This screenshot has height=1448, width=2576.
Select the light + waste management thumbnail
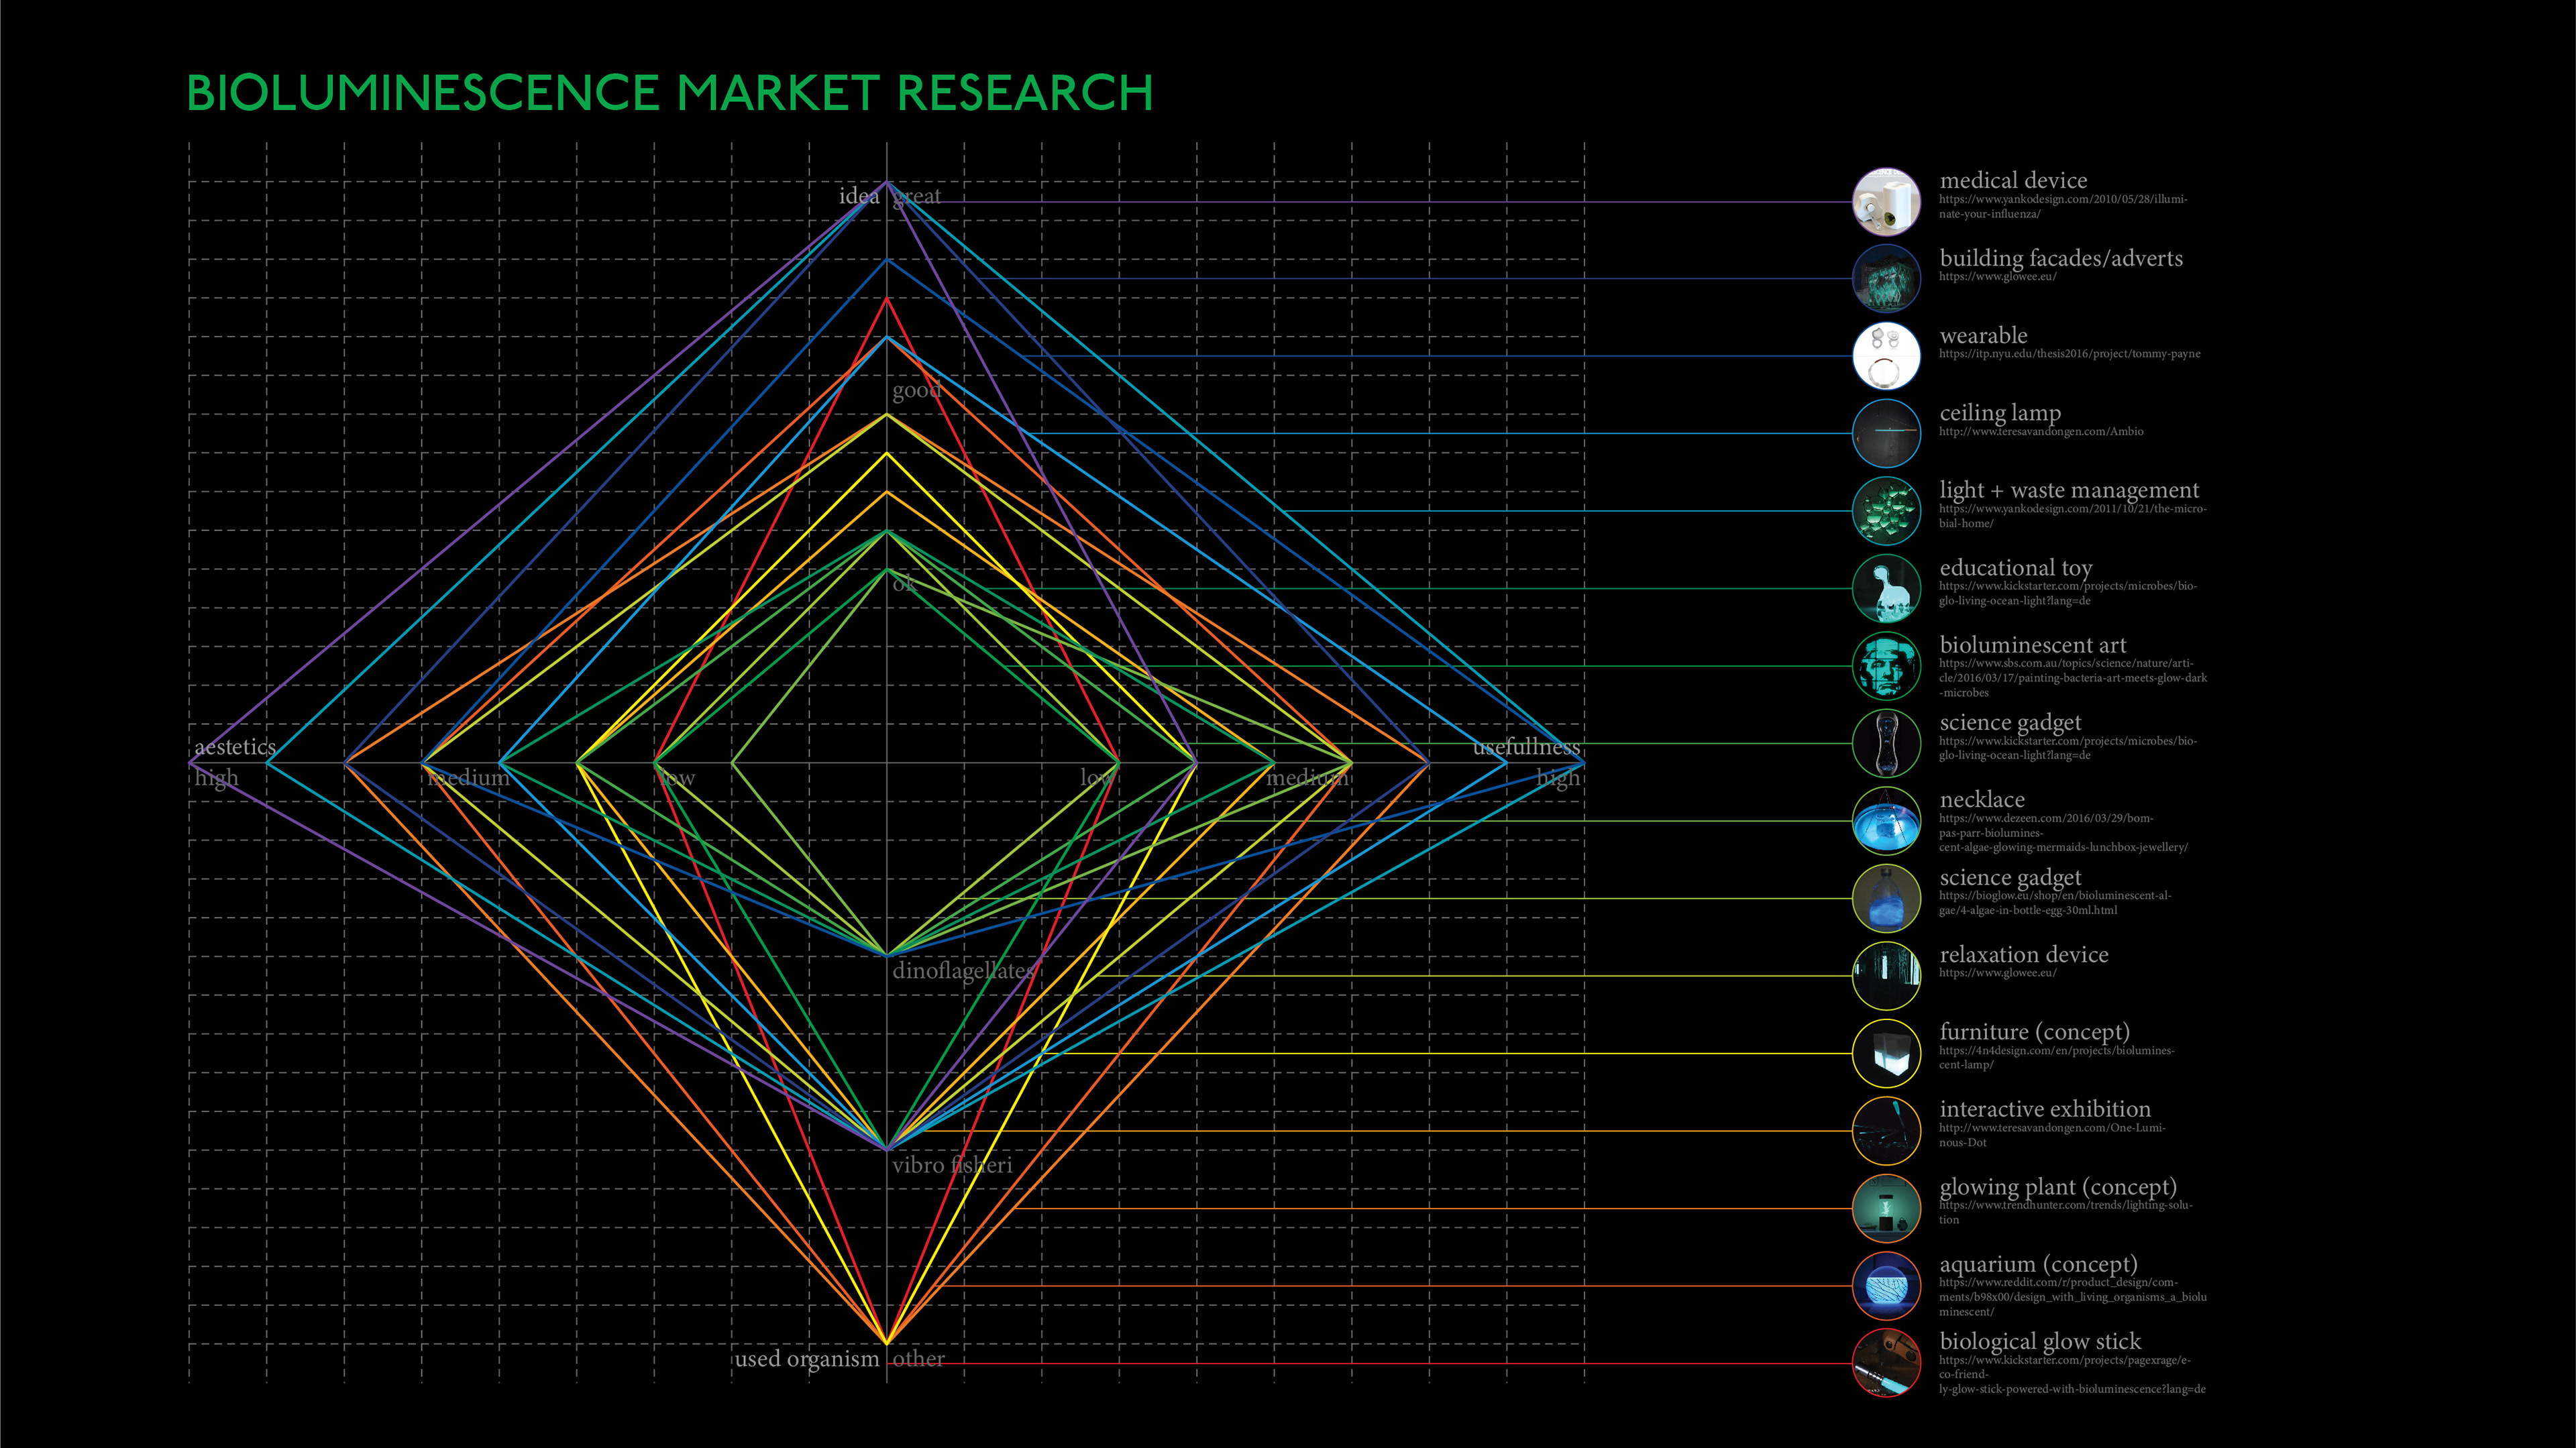click(1886, 511)
